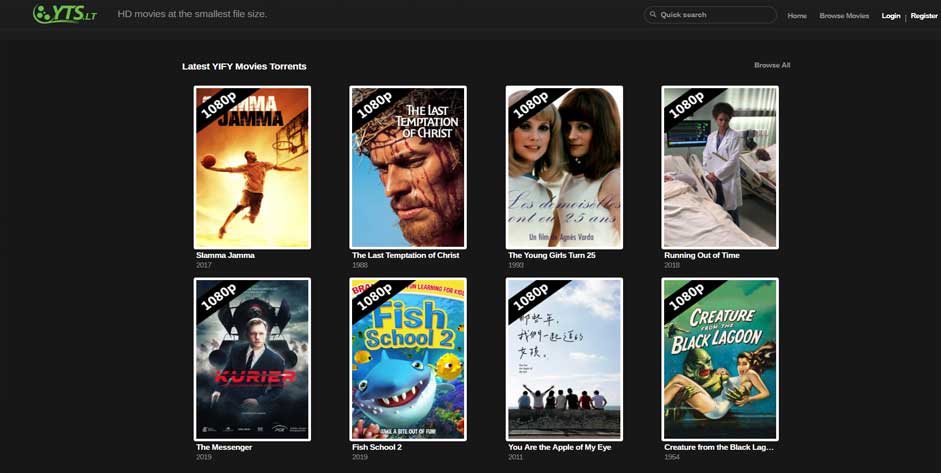Viewport: 941px width, 473px height.
Task: Open The Young Girls Turn 25 poster
Action: [x=564, y=167]
